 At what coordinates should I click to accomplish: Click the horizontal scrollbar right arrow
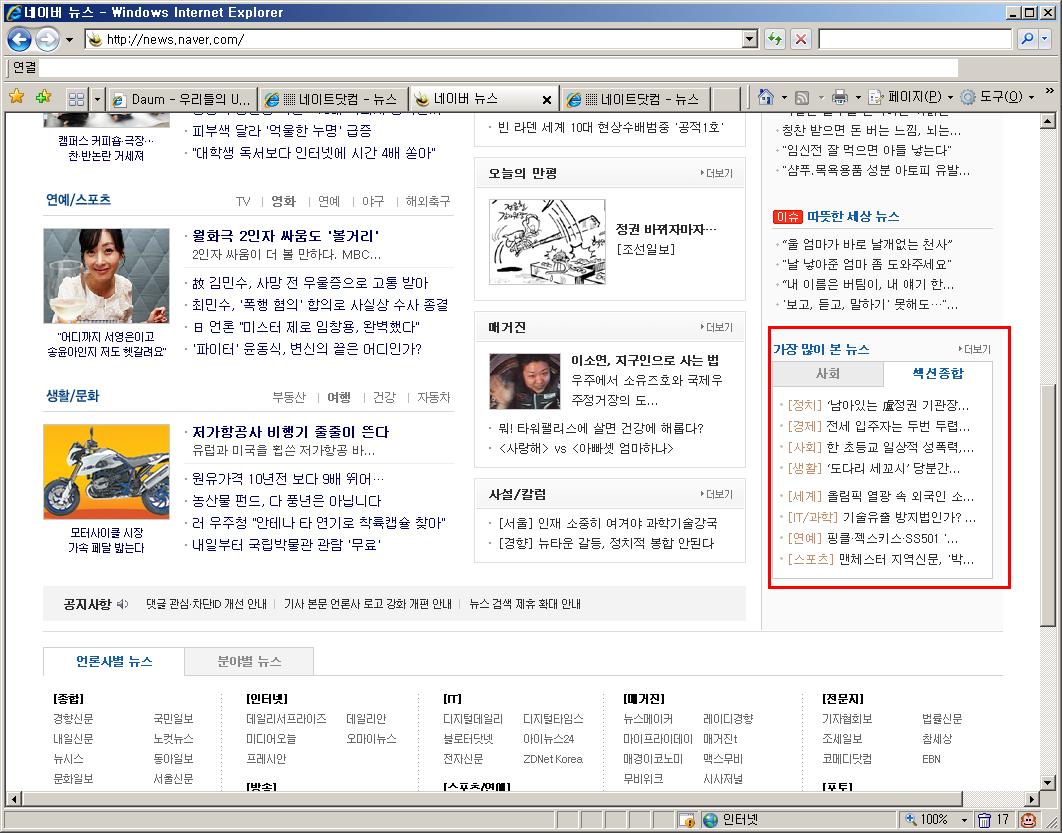coord(1032,799)
